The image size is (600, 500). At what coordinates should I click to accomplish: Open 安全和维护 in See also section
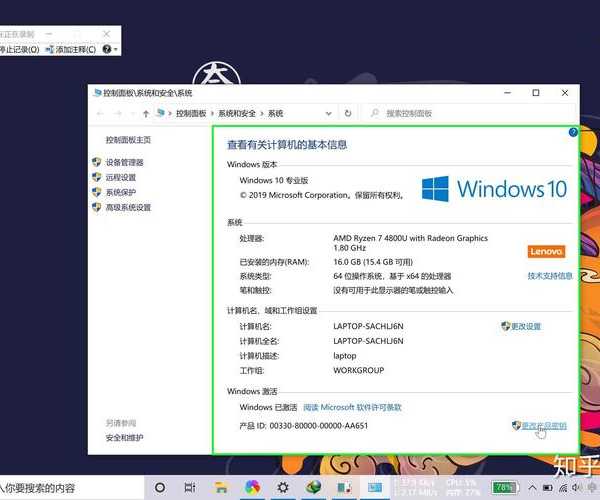124,437
